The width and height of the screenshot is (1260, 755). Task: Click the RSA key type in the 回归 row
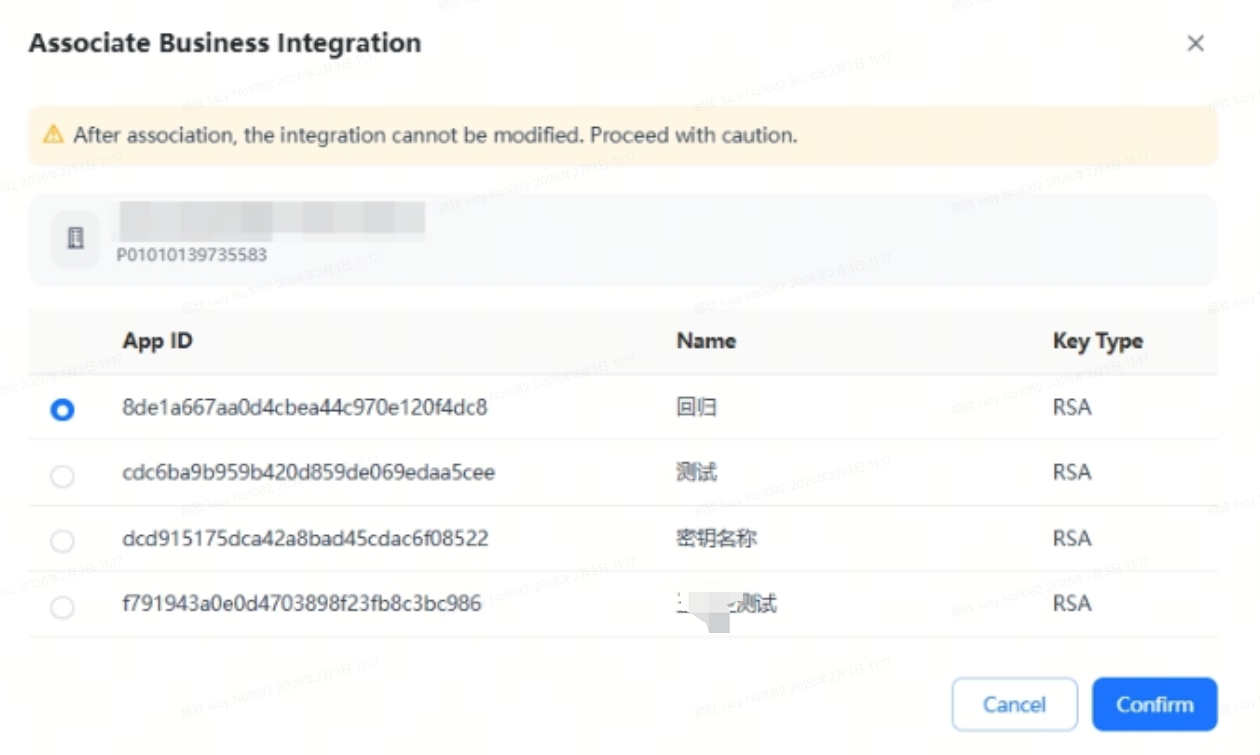(1072, 408)
